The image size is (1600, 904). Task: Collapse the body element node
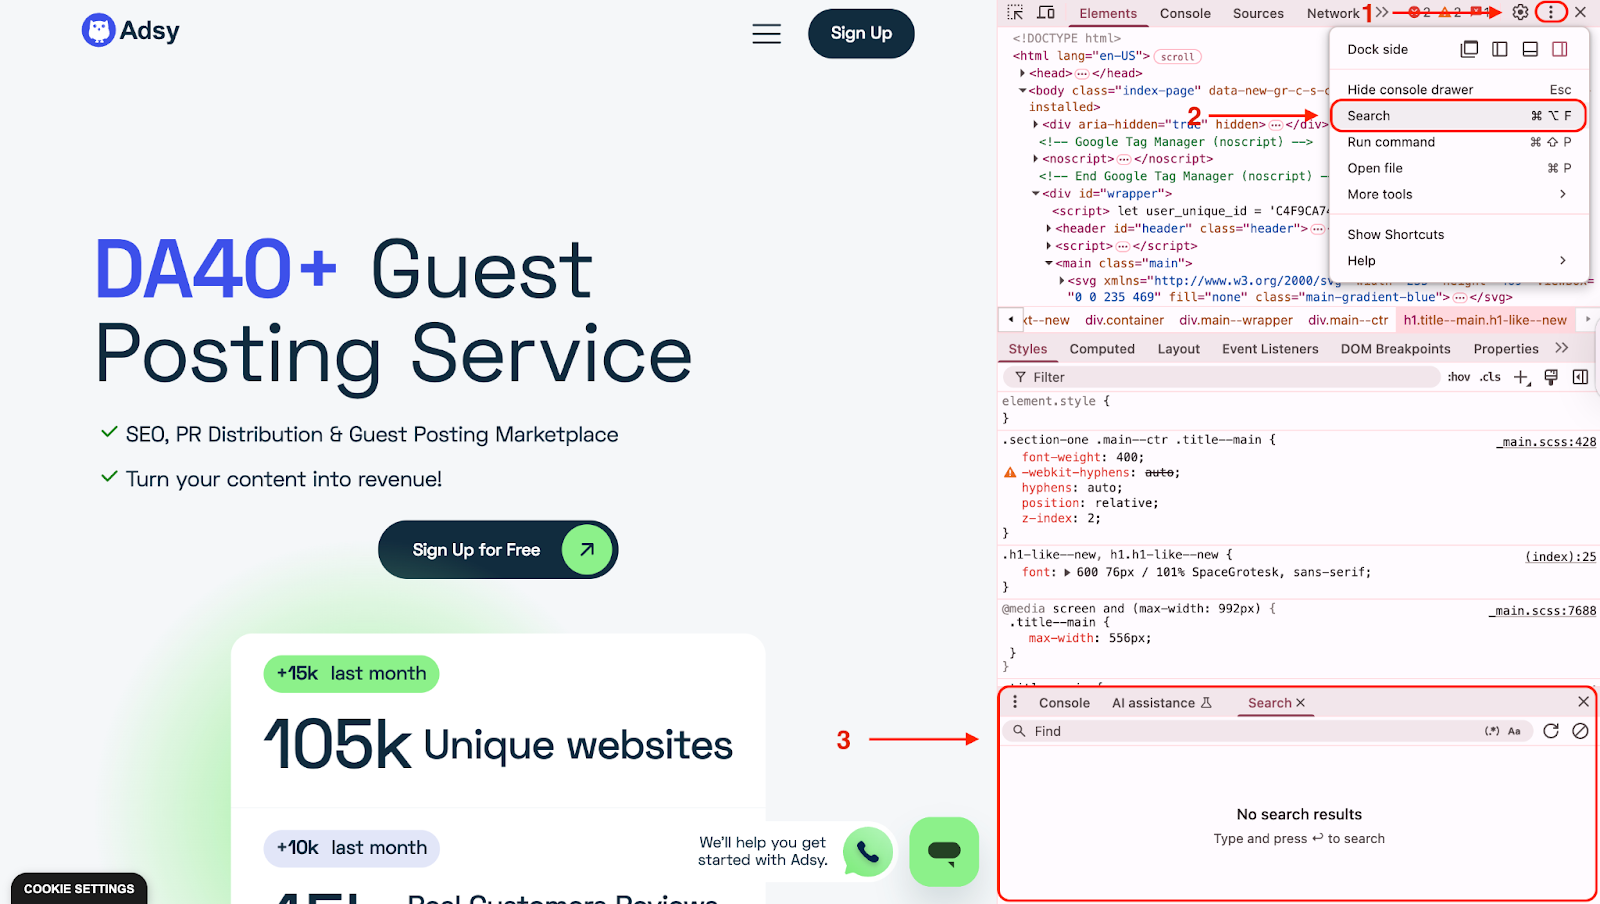tap(1022, 90)
